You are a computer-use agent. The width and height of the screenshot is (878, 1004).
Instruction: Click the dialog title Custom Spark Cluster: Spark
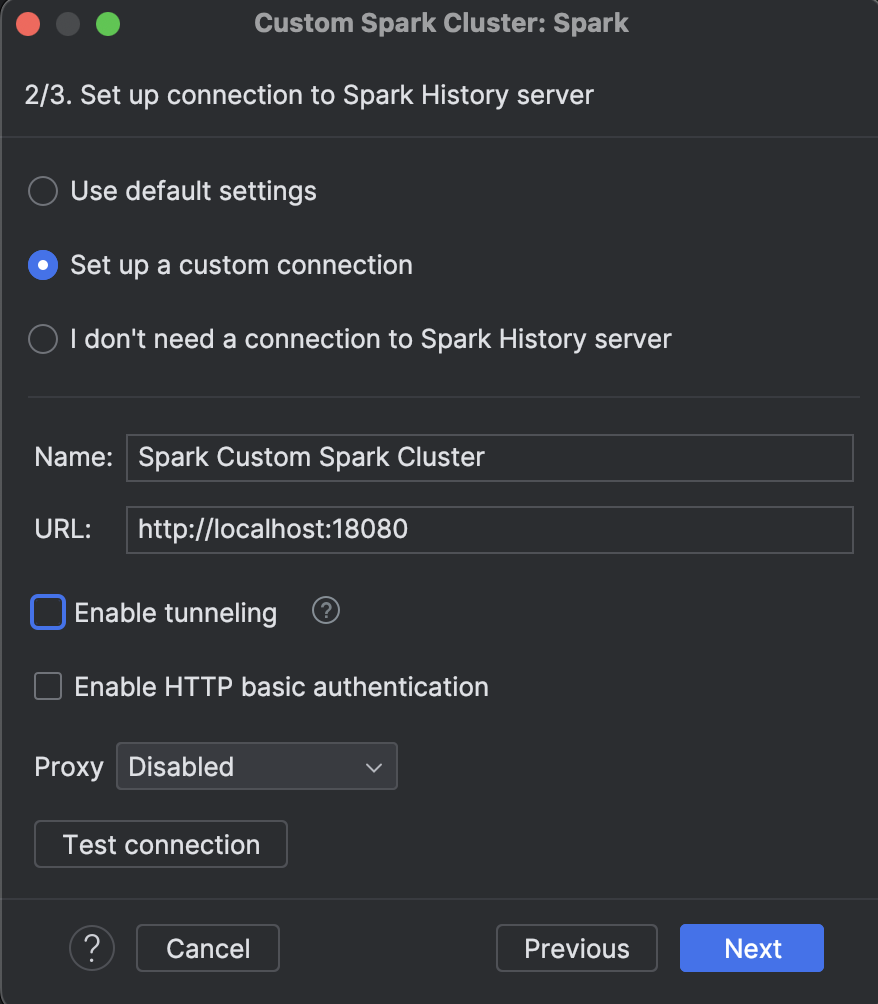click(x=439, y=23)
